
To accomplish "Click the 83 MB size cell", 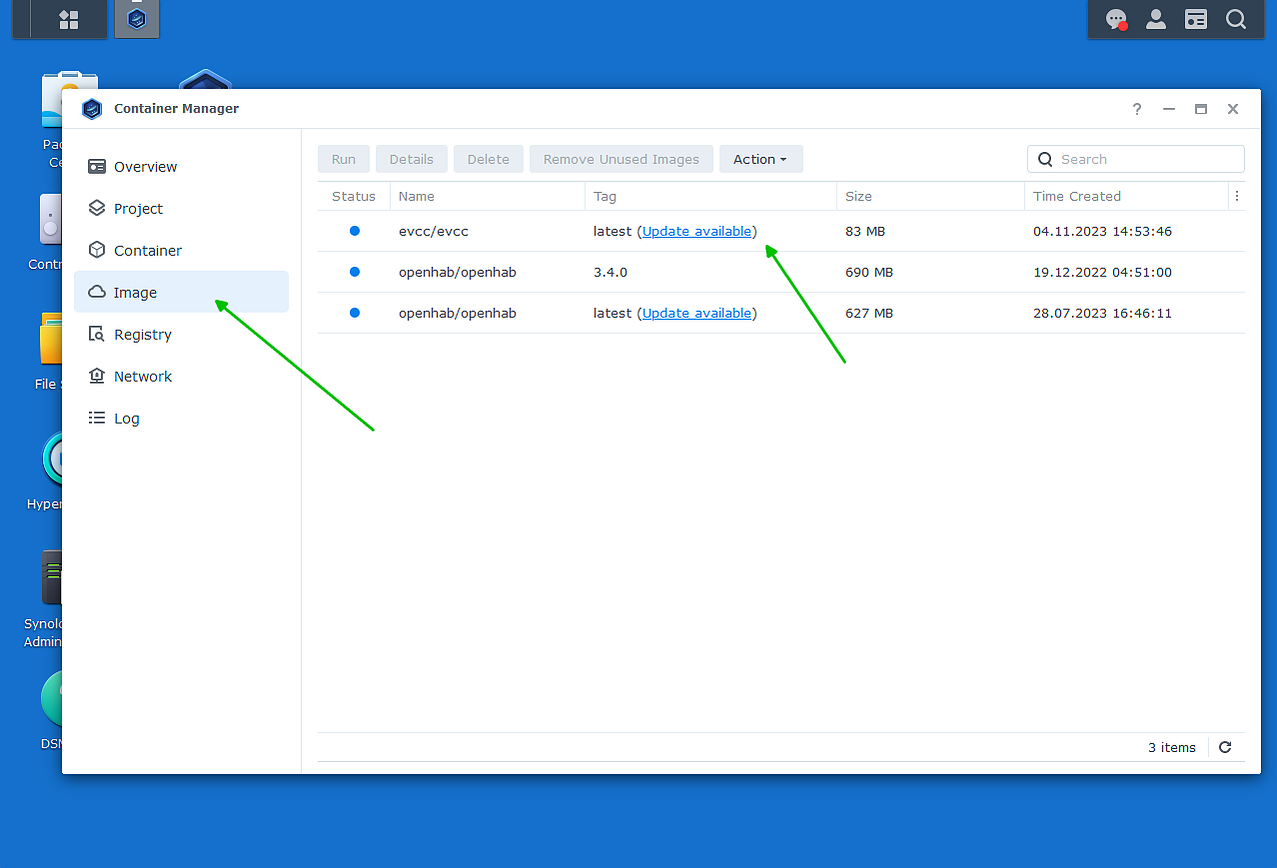I will click(x=865, y=231).
